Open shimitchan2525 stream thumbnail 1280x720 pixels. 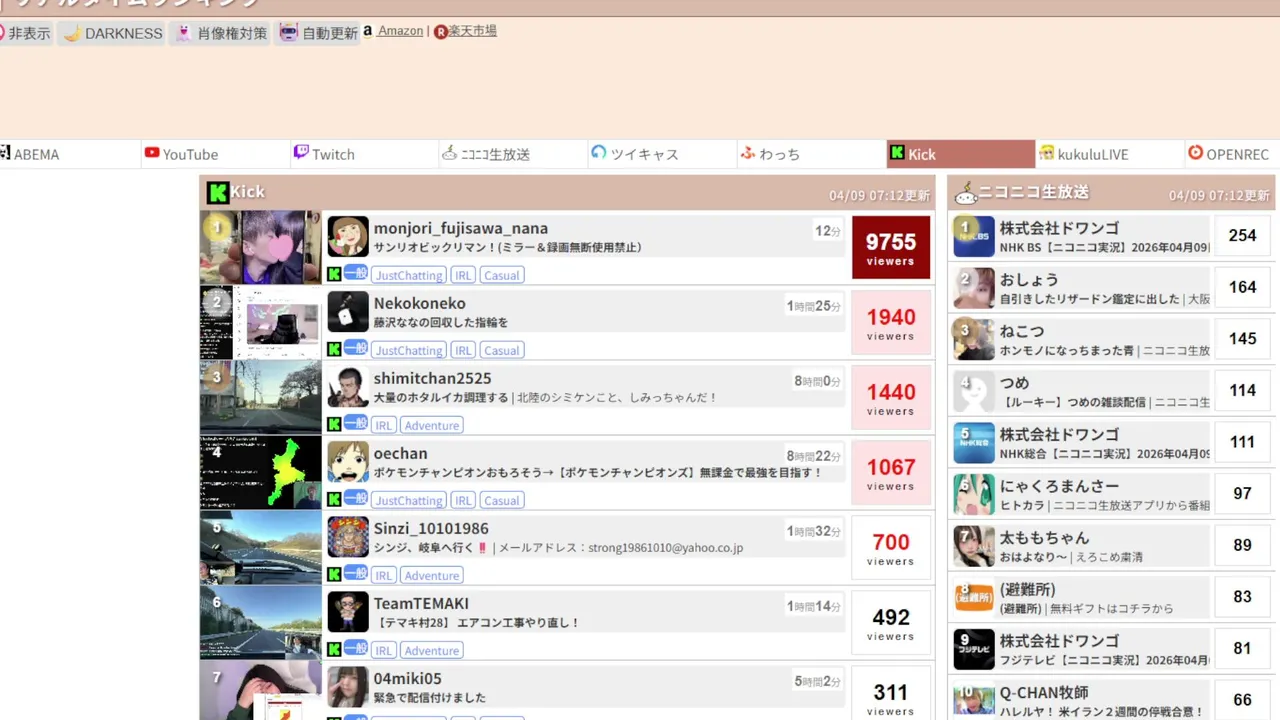tap(260, 397)
